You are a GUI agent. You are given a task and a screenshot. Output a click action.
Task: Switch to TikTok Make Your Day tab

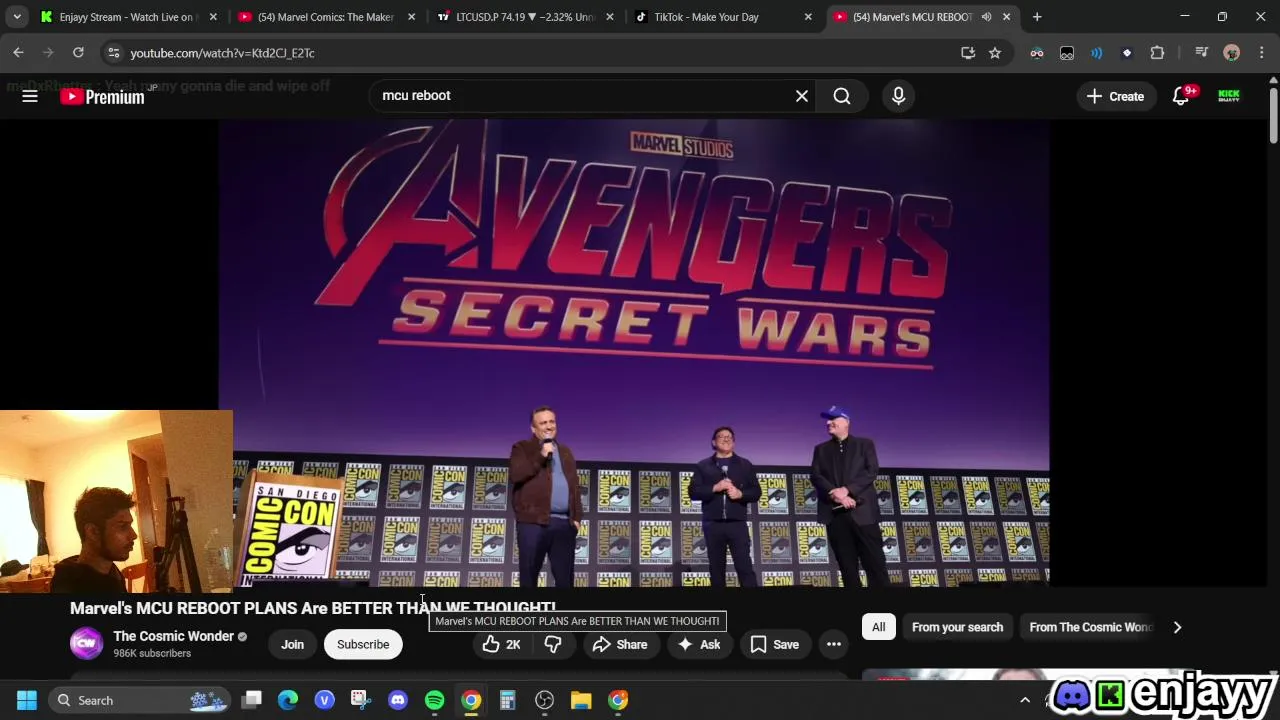[x=722, y=17]
